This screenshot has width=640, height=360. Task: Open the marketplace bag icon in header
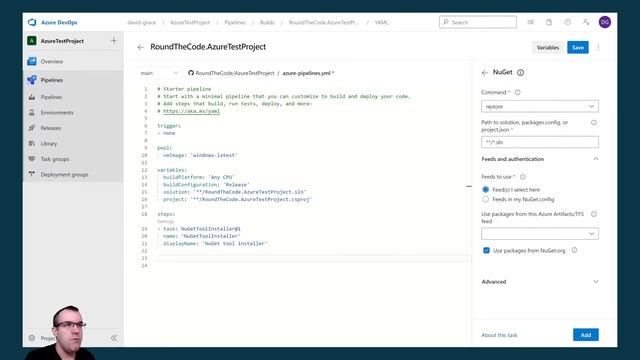(549, 22)
